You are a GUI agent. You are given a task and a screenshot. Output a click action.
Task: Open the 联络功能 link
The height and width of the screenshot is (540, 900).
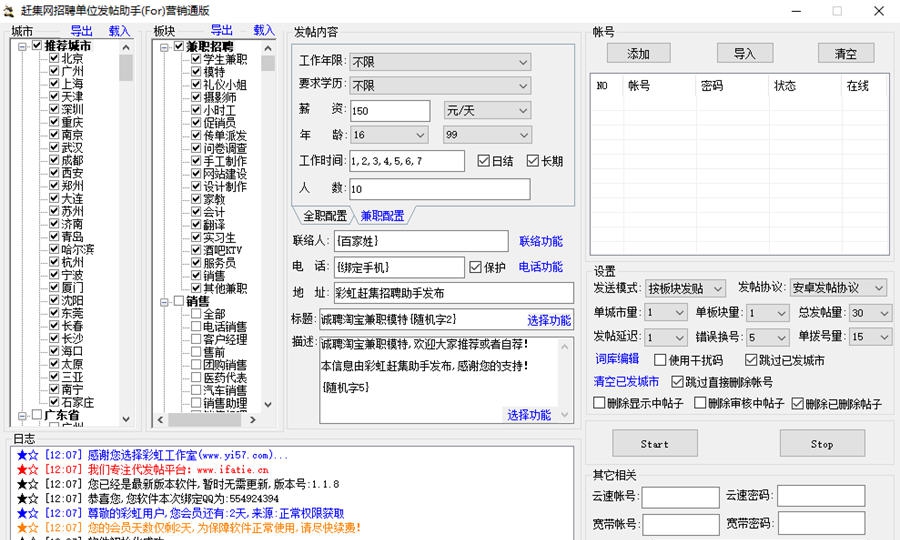pos(541,241)
